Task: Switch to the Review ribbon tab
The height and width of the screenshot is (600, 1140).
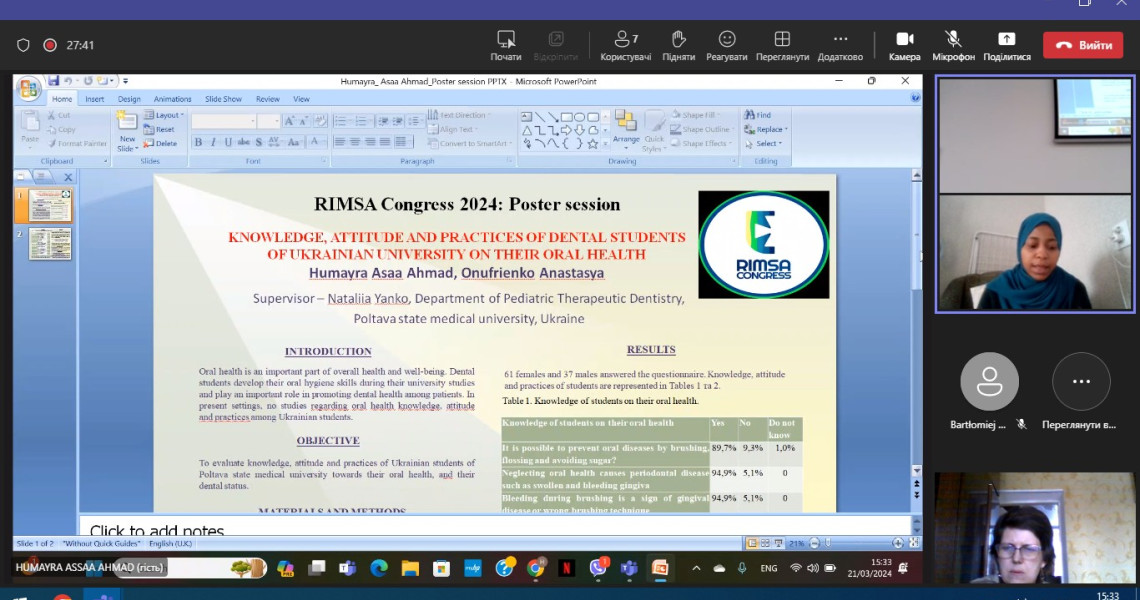Action: pyautogui.click(x=268, y=99)
